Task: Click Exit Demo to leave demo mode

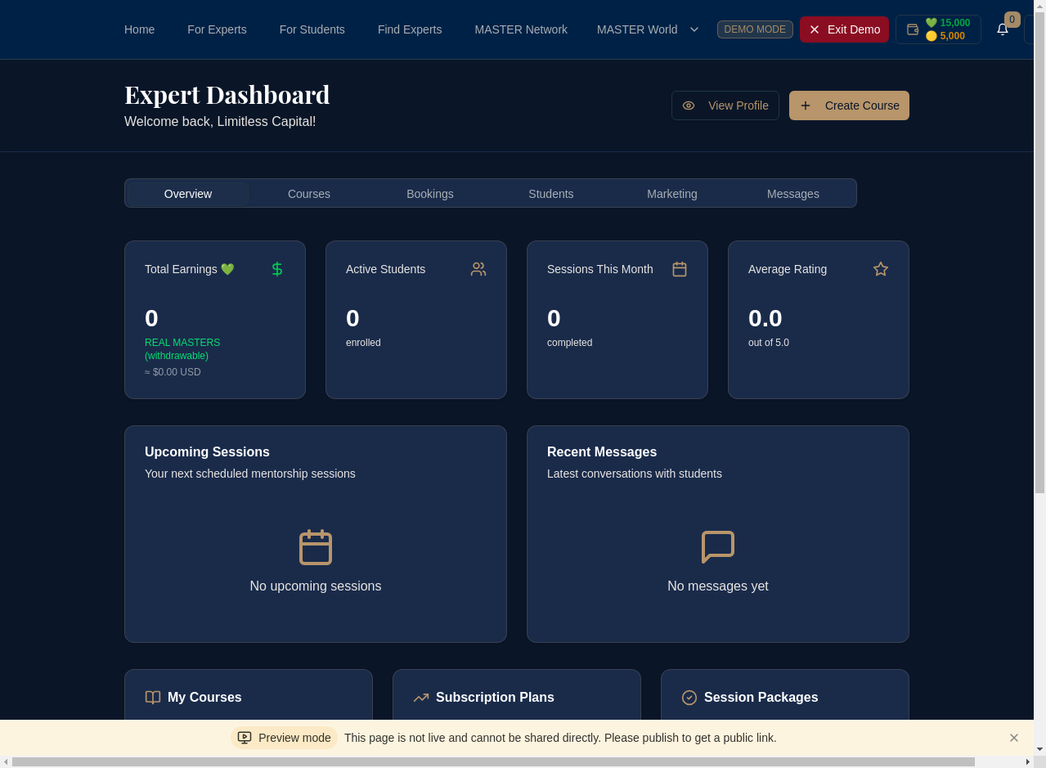Action: click(844, 29)
